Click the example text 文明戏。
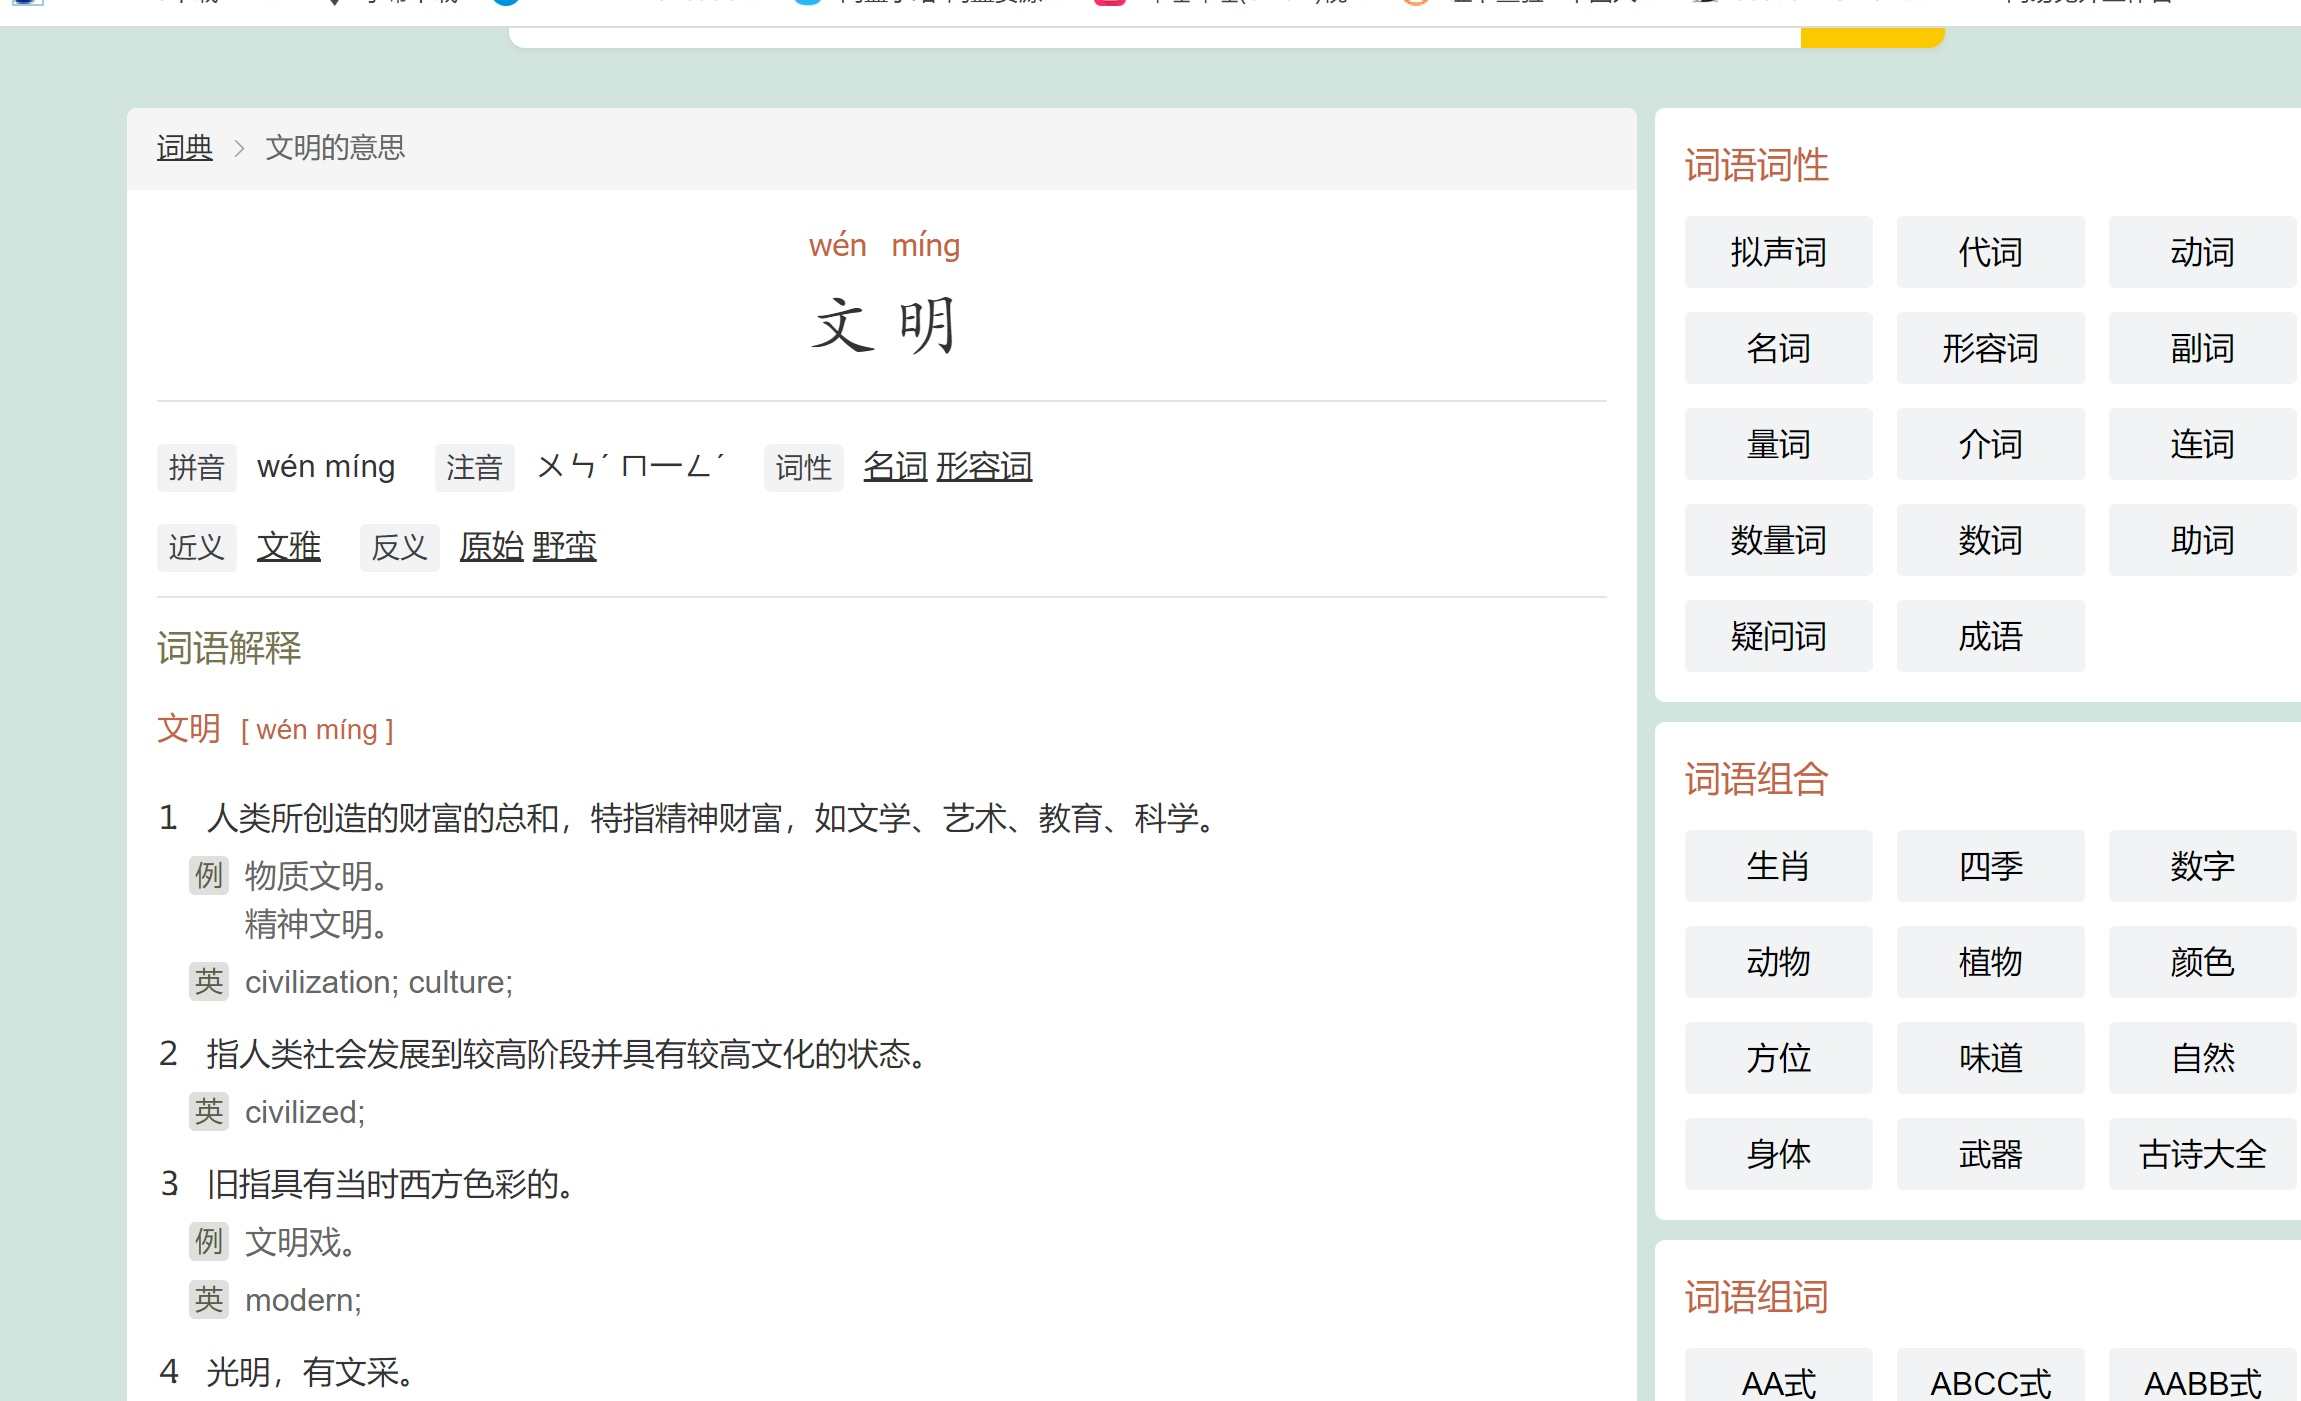This screenshot has height=1401, width=2301. click(x=300, y=1242)
